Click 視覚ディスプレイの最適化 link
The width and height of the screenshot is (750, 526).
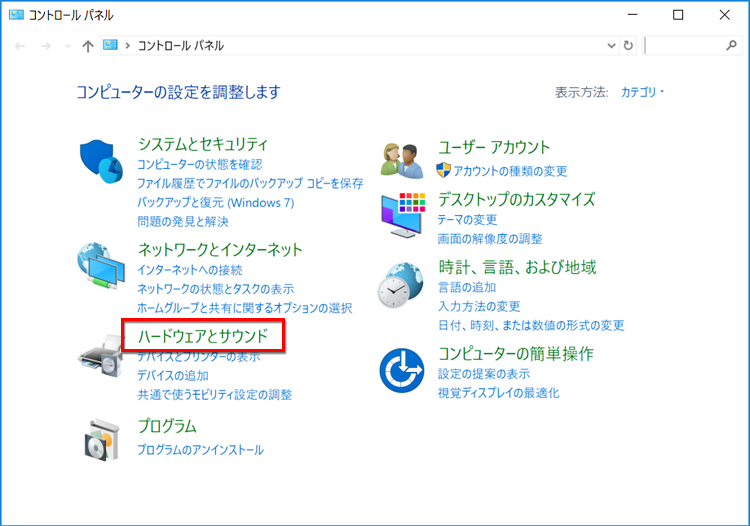[499, 393]
